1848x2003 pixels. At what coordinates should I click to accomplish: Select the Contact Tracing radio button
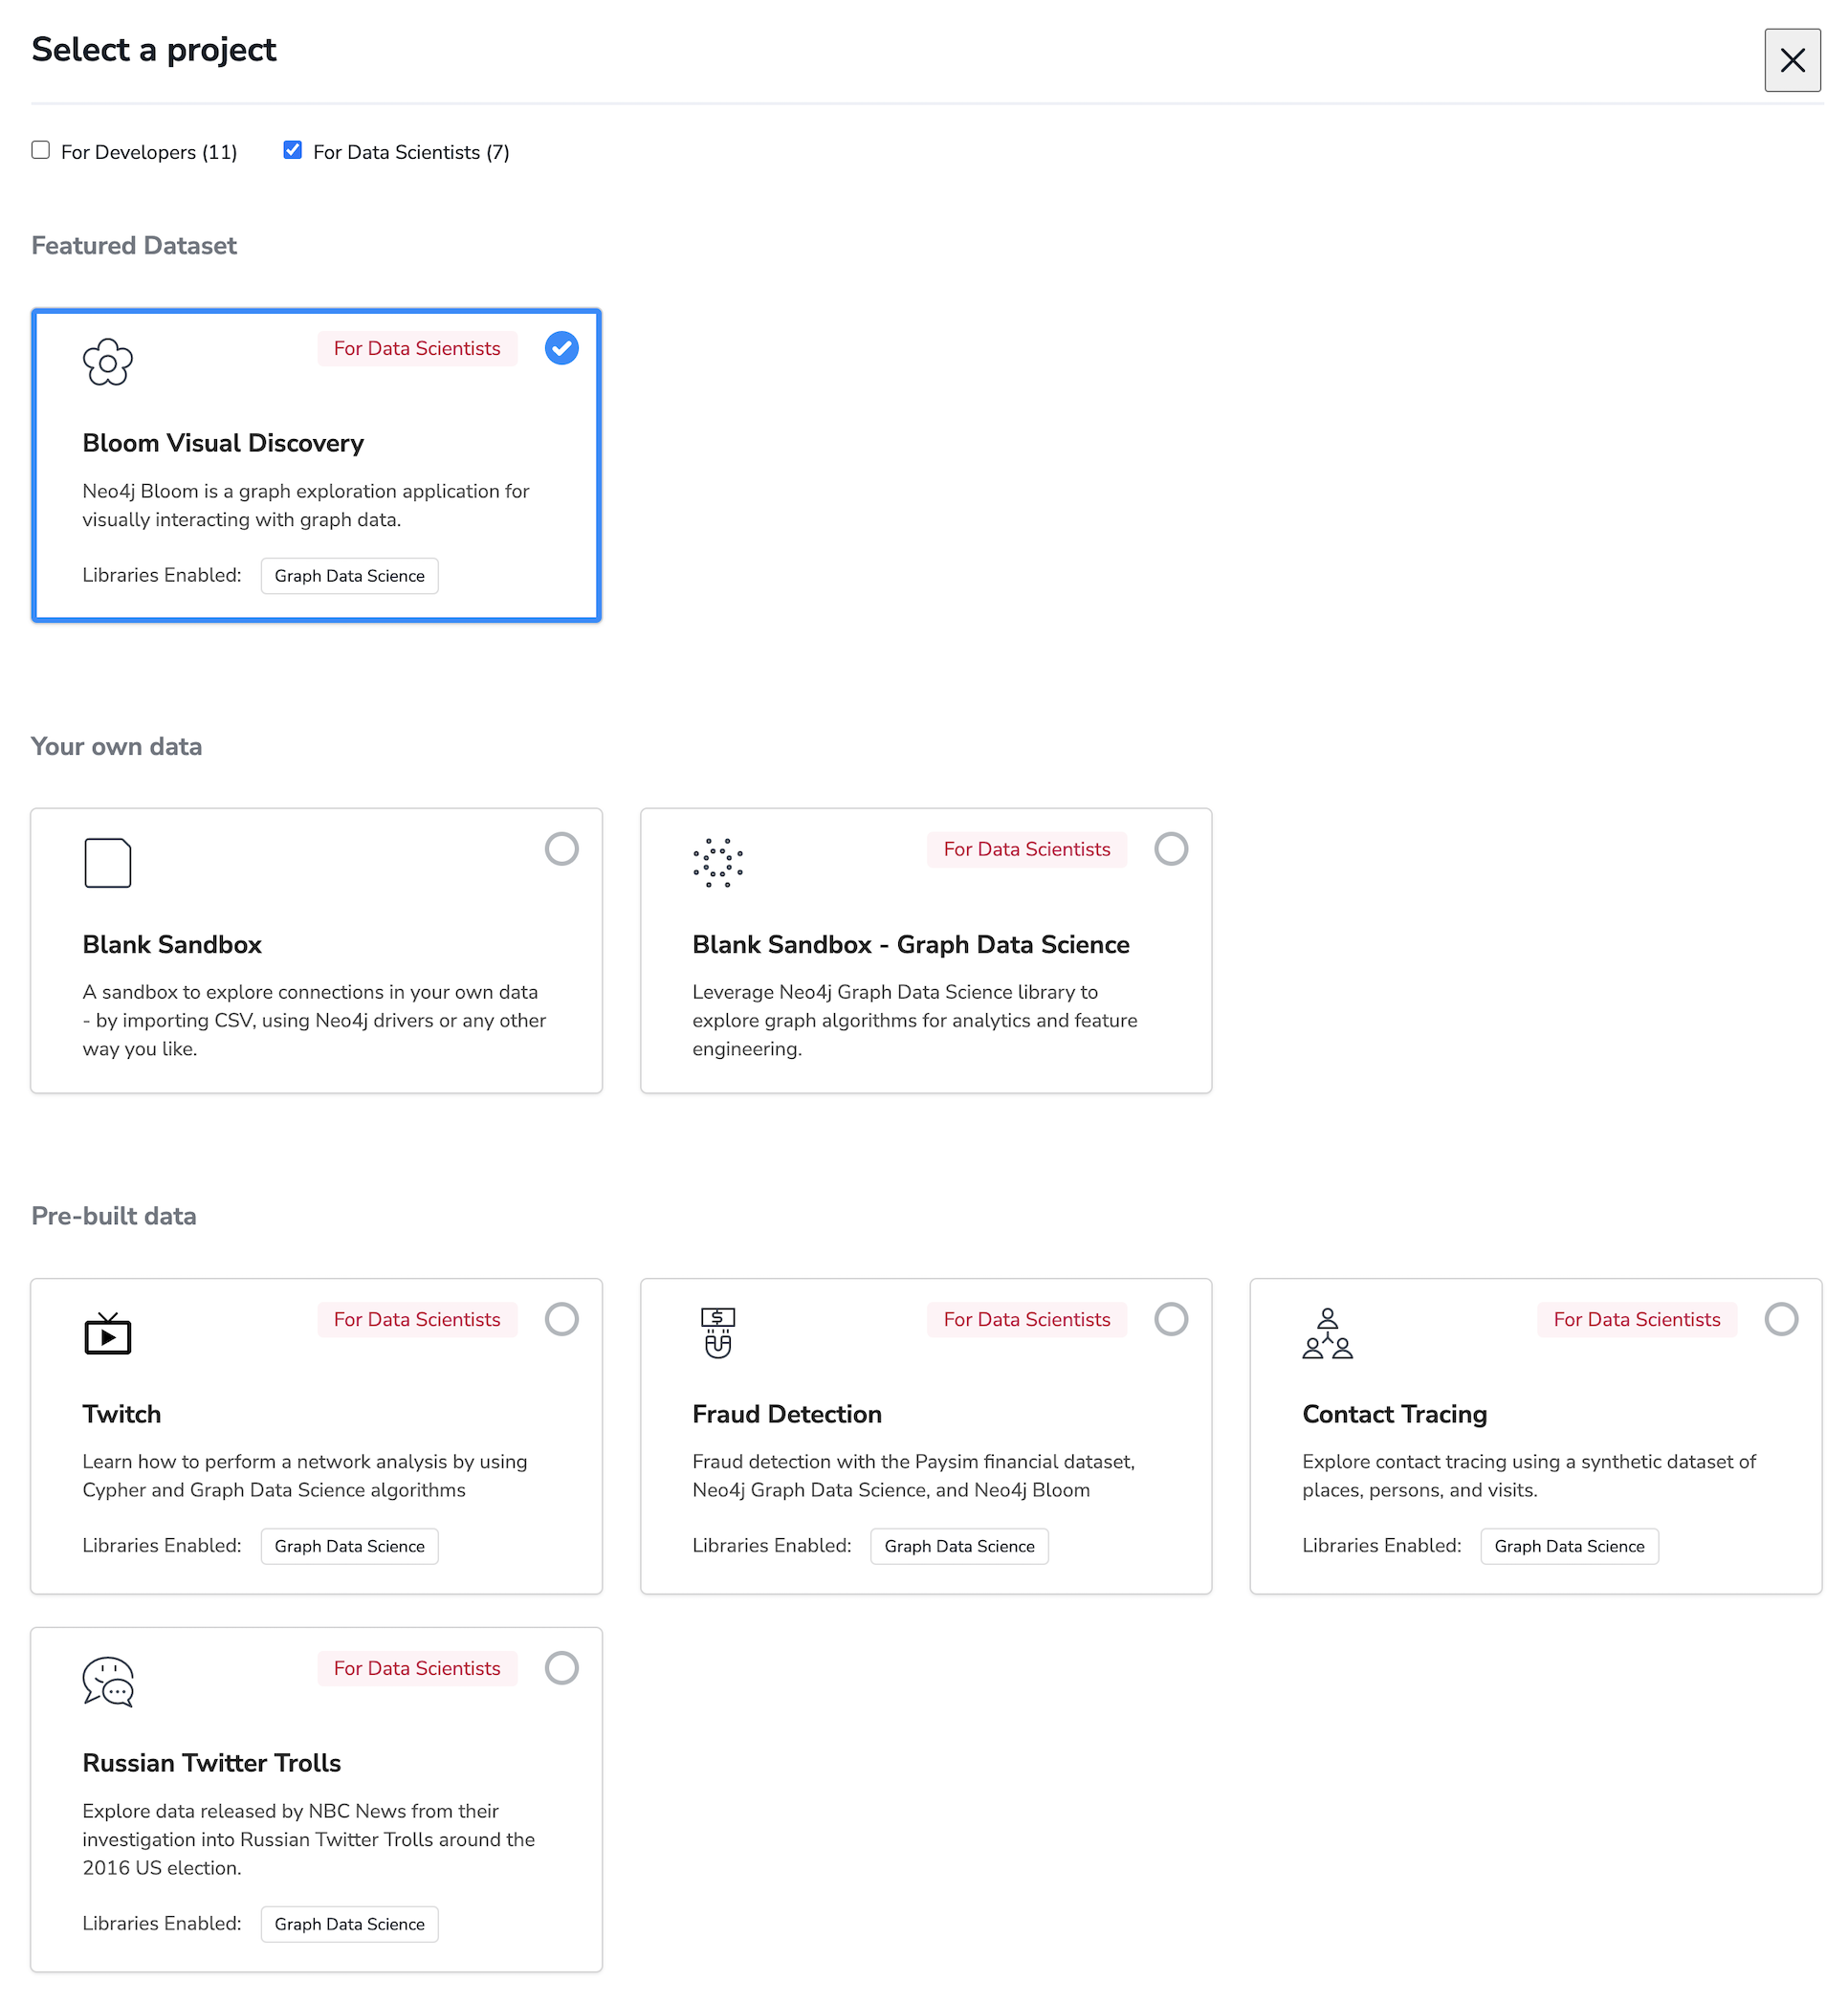click(1782, 1319)
